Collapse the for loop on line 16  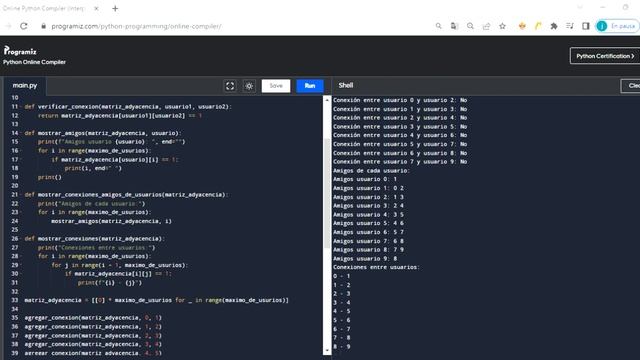21,151
